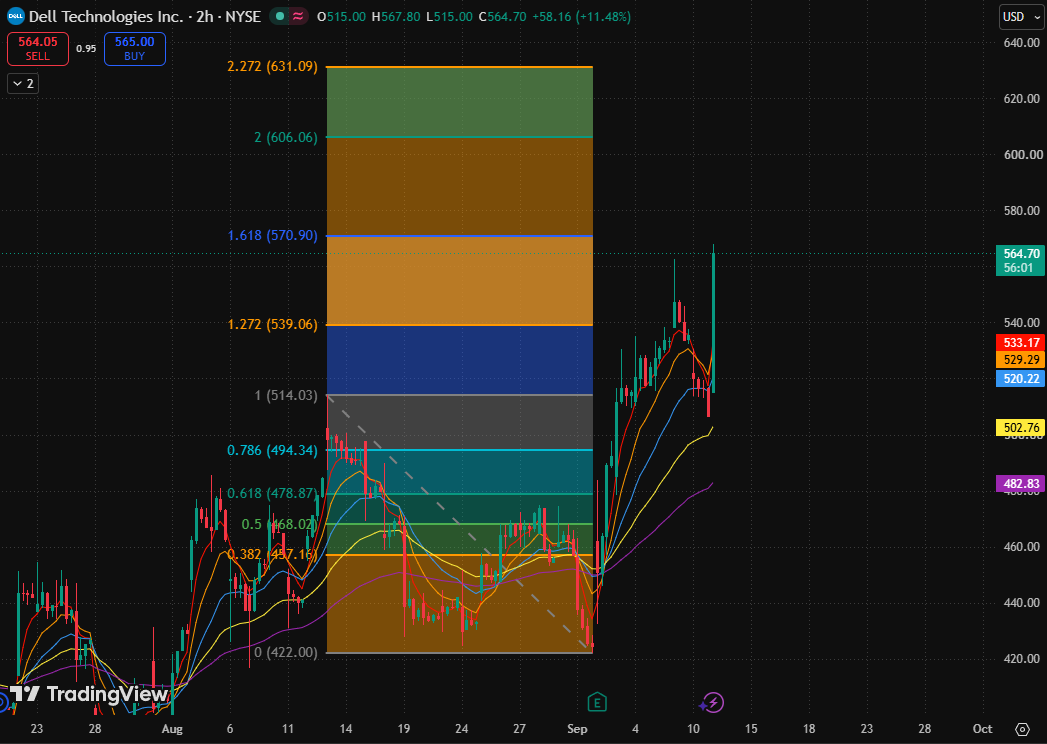The image size is (1047, 744).
Task: Click the 2h interval label in header
Action: coord(205,17)
